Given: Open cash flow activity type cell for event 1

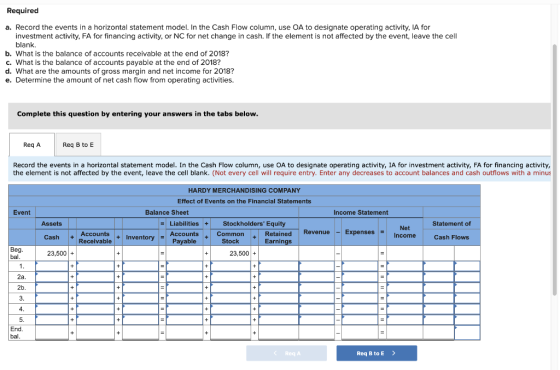Looking at the screenshot, I should [x=467, y=266].
